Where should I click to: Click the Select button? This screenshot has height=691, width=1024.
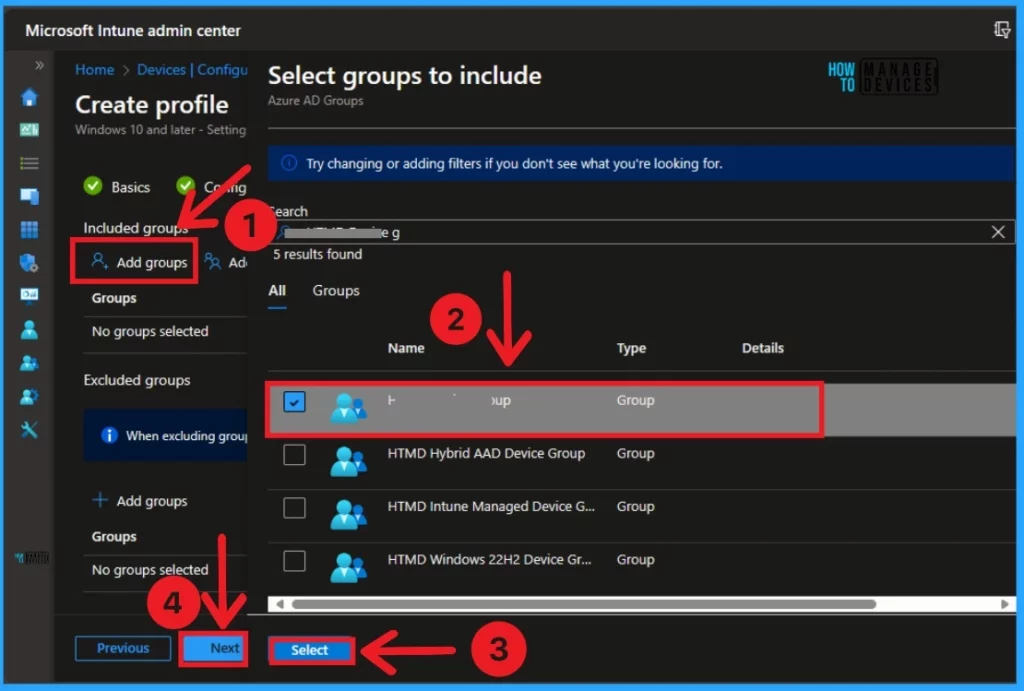tap(310, 651)
